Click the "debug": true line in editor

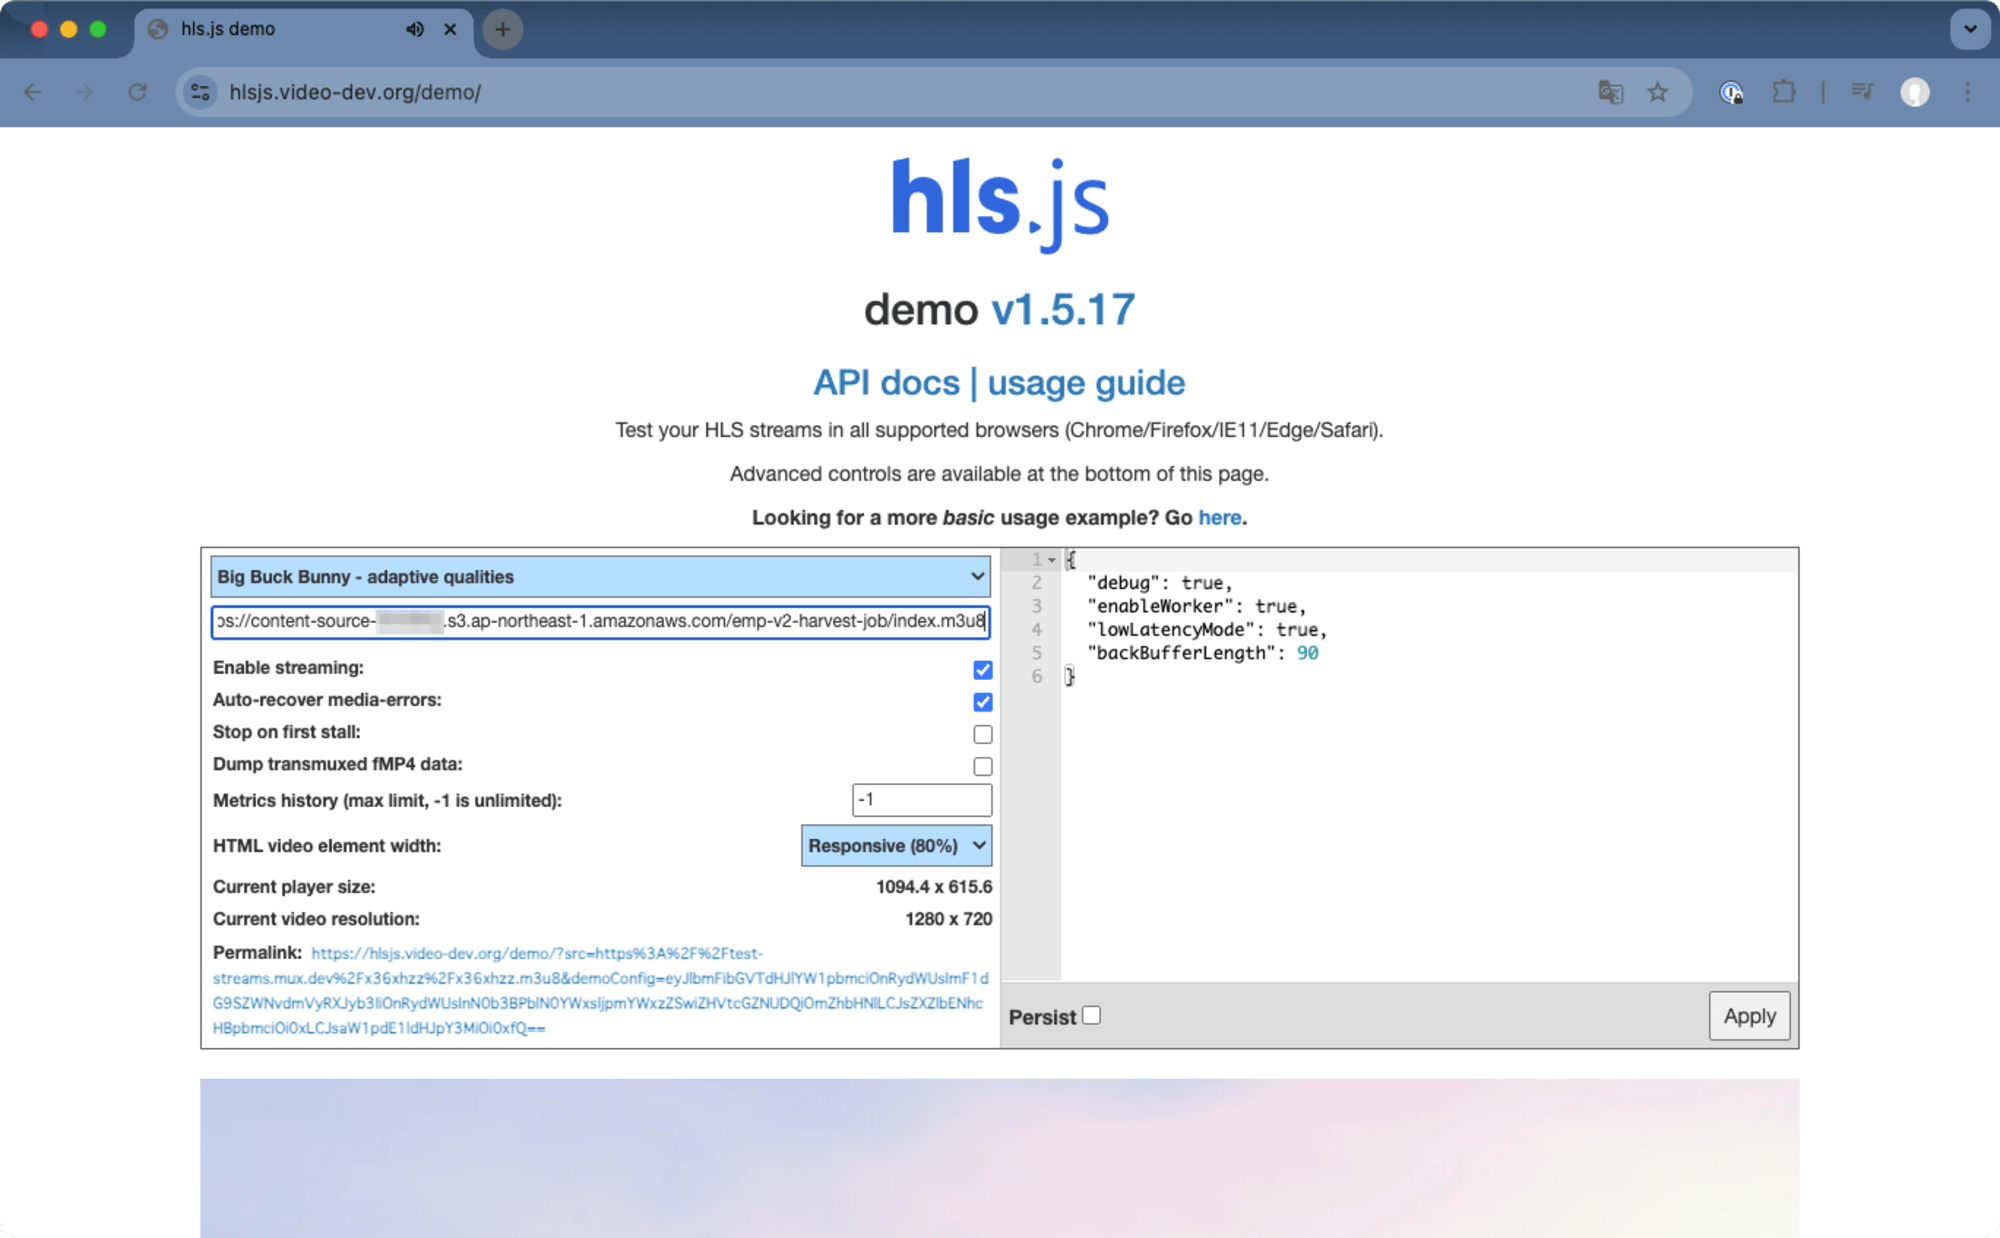click(x=1160, y=583)
